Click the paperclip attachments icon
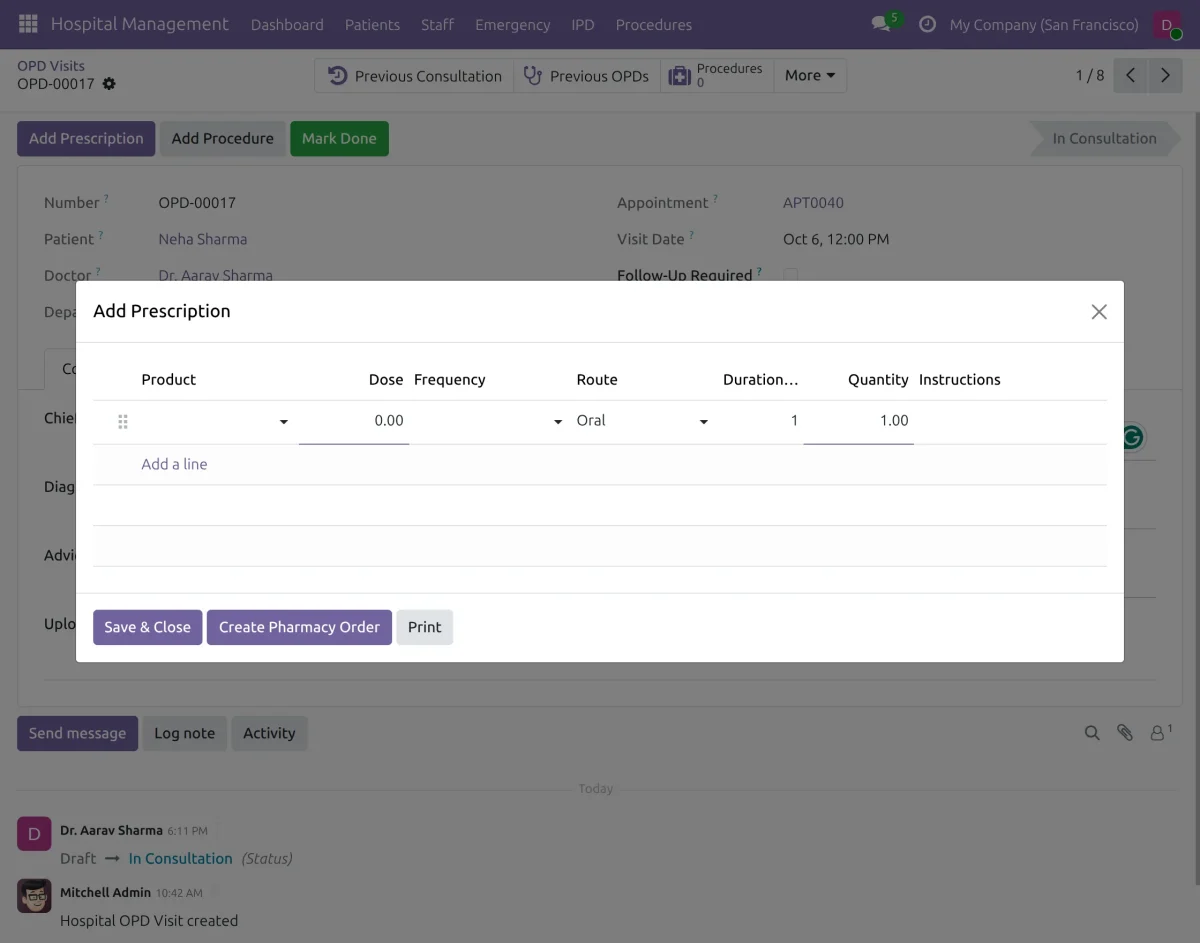 coord(1125,733)
